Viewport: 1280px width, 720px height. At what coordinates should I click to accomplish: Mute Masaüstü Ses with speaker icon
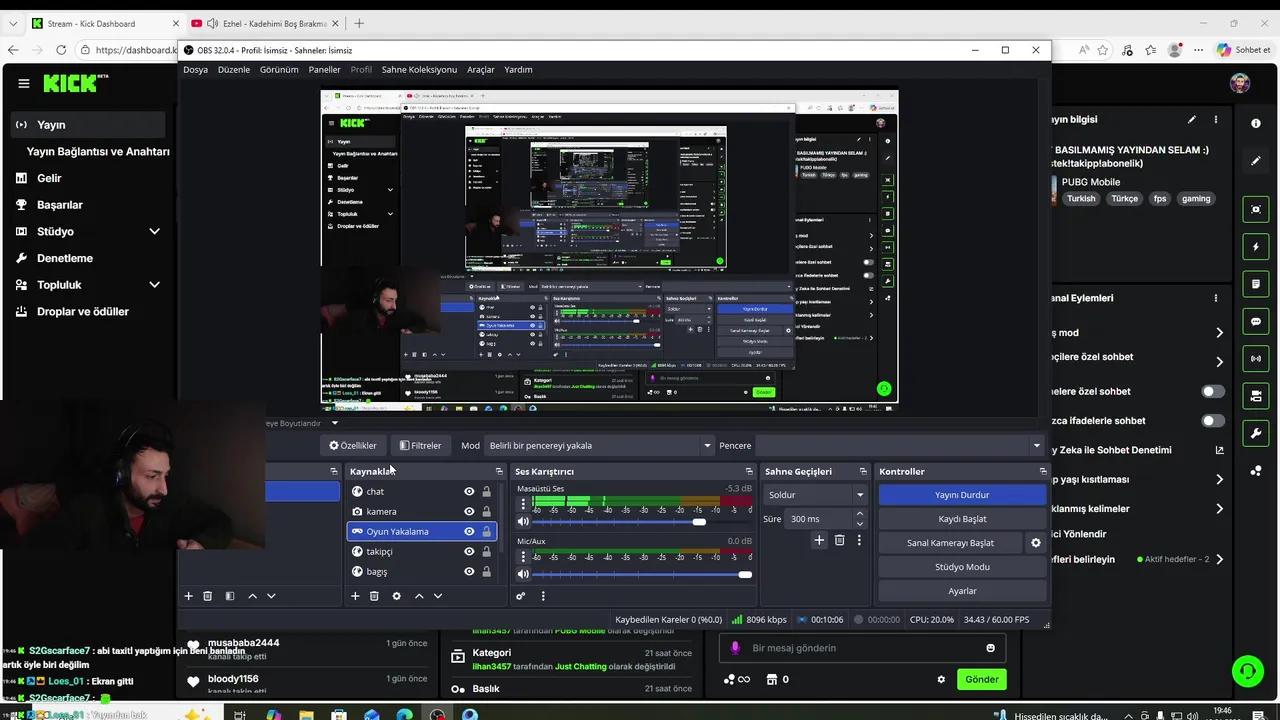click(x=523, y=521)
